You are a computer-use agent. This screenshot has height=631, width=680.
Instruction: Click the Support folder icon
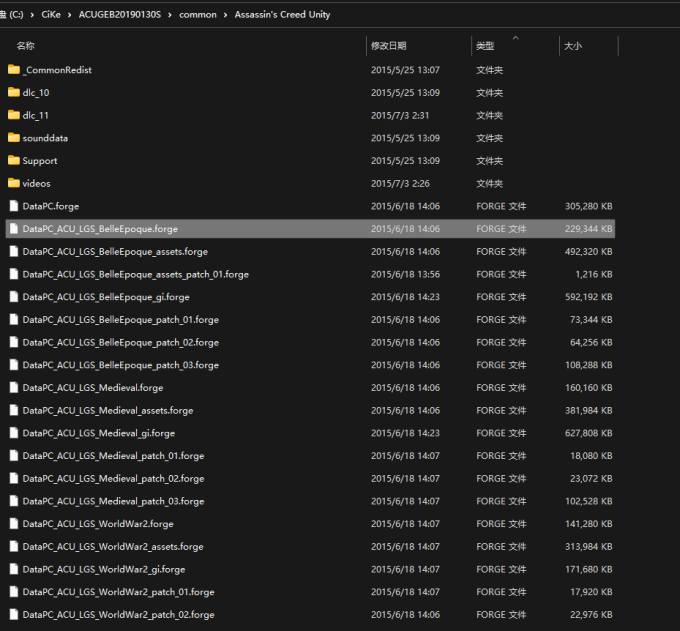(x=14, y=160)
